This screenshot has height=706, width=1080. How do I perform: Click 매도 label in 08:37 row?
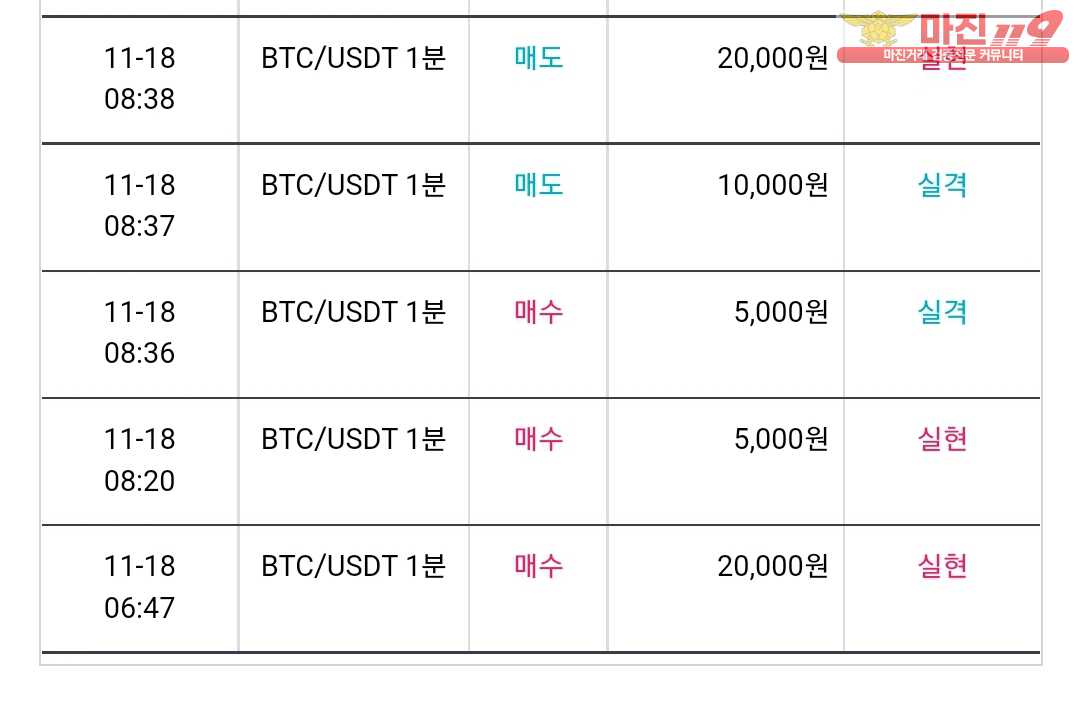pyautogui.click(x=539, y=185)
